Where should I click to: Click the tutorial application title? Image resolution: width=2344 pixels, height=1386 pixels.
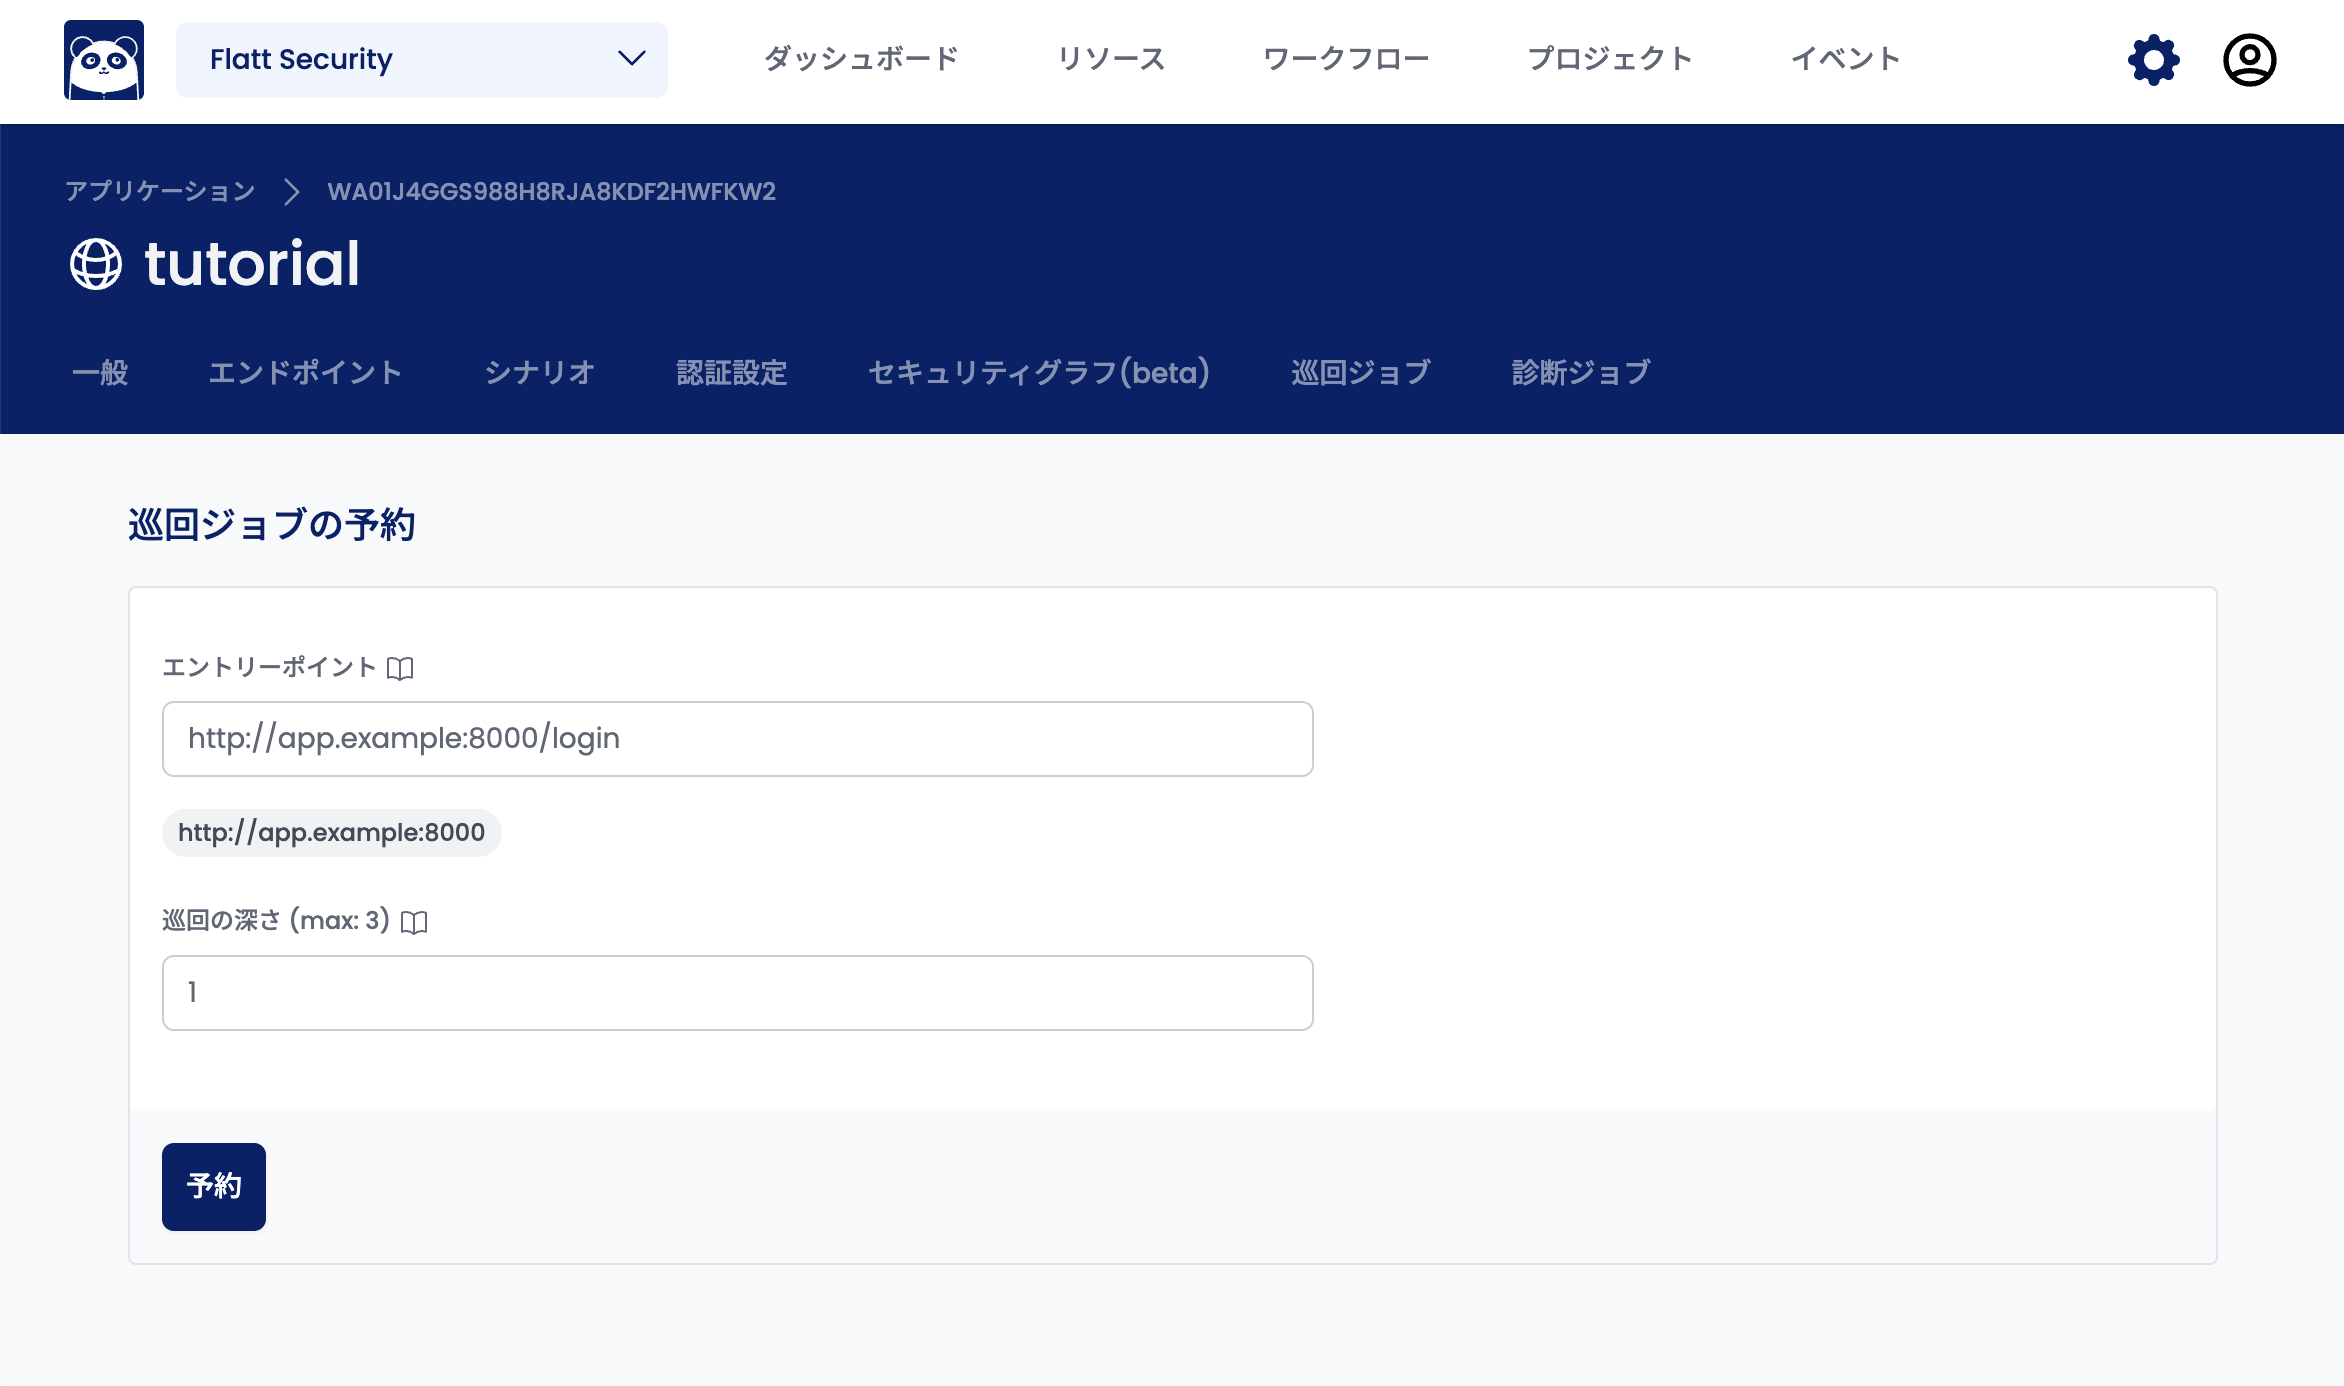pos(252,264)
